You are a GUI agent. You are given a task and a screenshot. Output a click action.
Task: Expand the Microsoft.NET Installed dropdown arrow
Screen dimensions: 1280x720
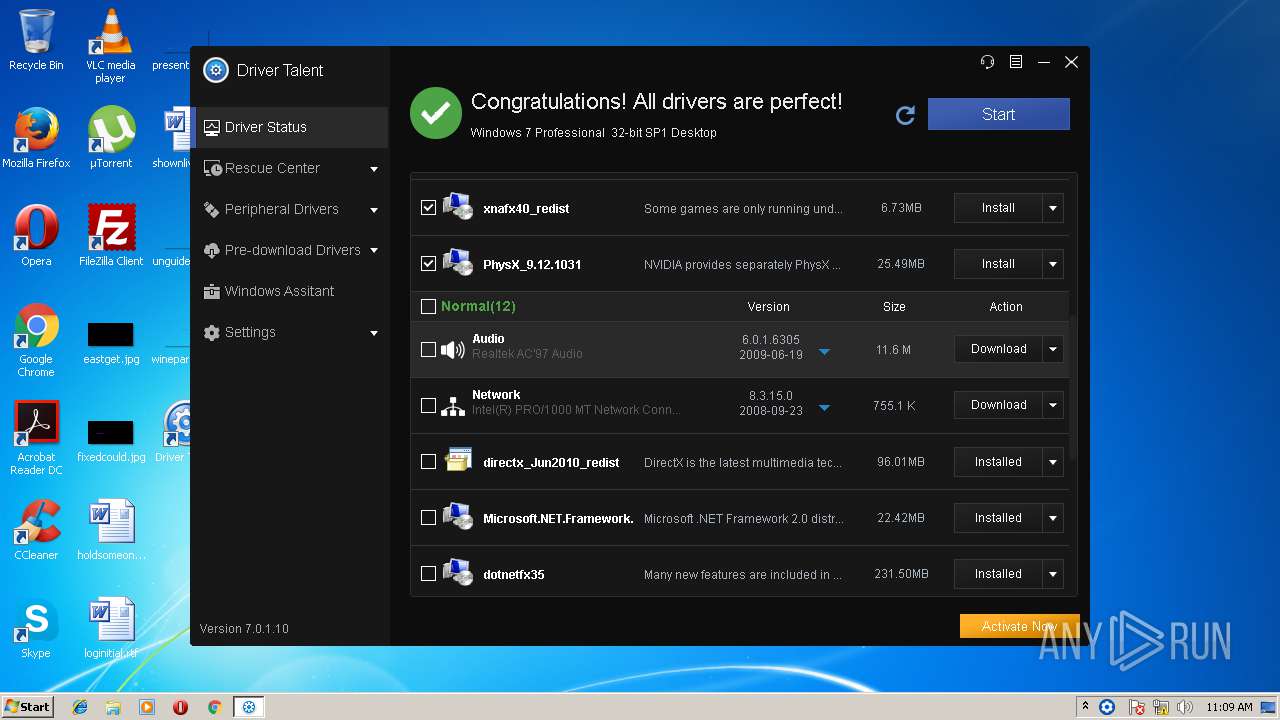(1052, 518)
